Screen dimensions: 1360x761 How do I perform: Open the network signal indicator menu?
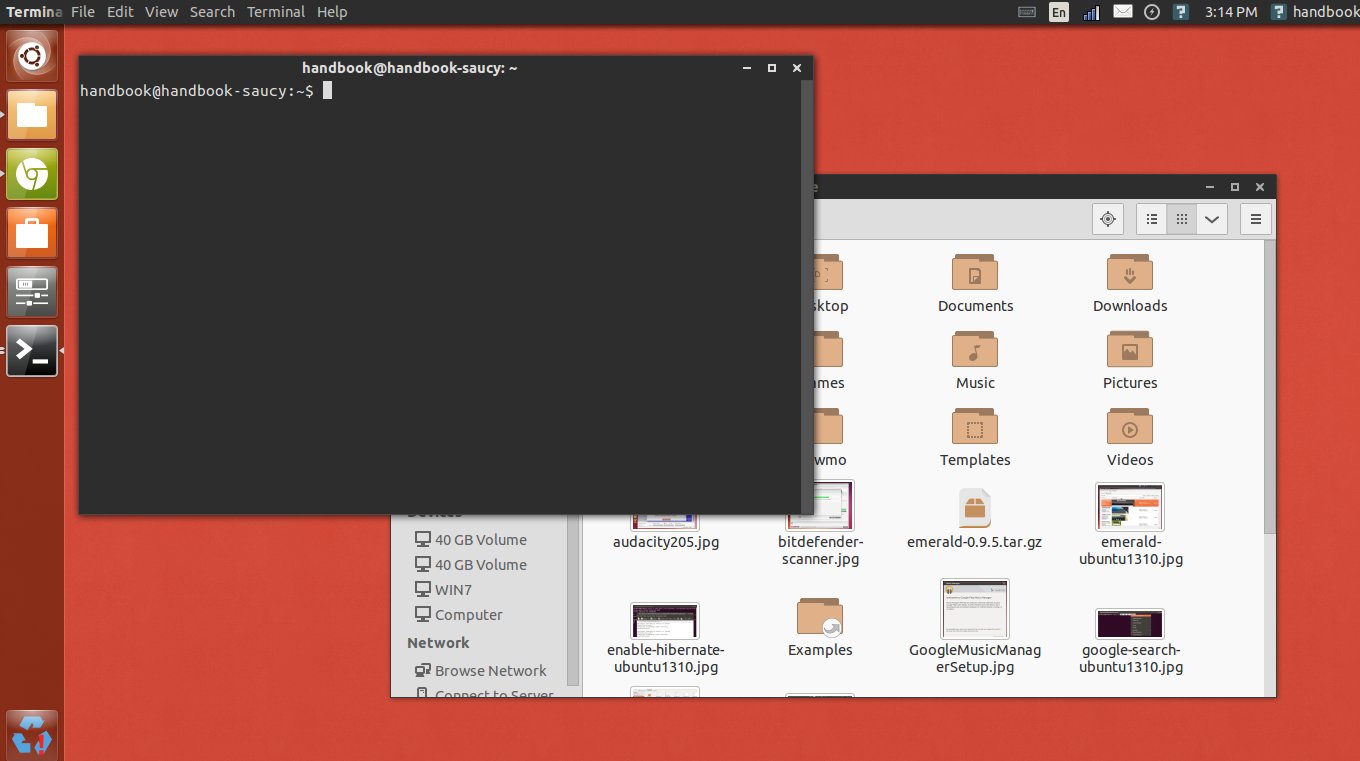(1091, 12)
